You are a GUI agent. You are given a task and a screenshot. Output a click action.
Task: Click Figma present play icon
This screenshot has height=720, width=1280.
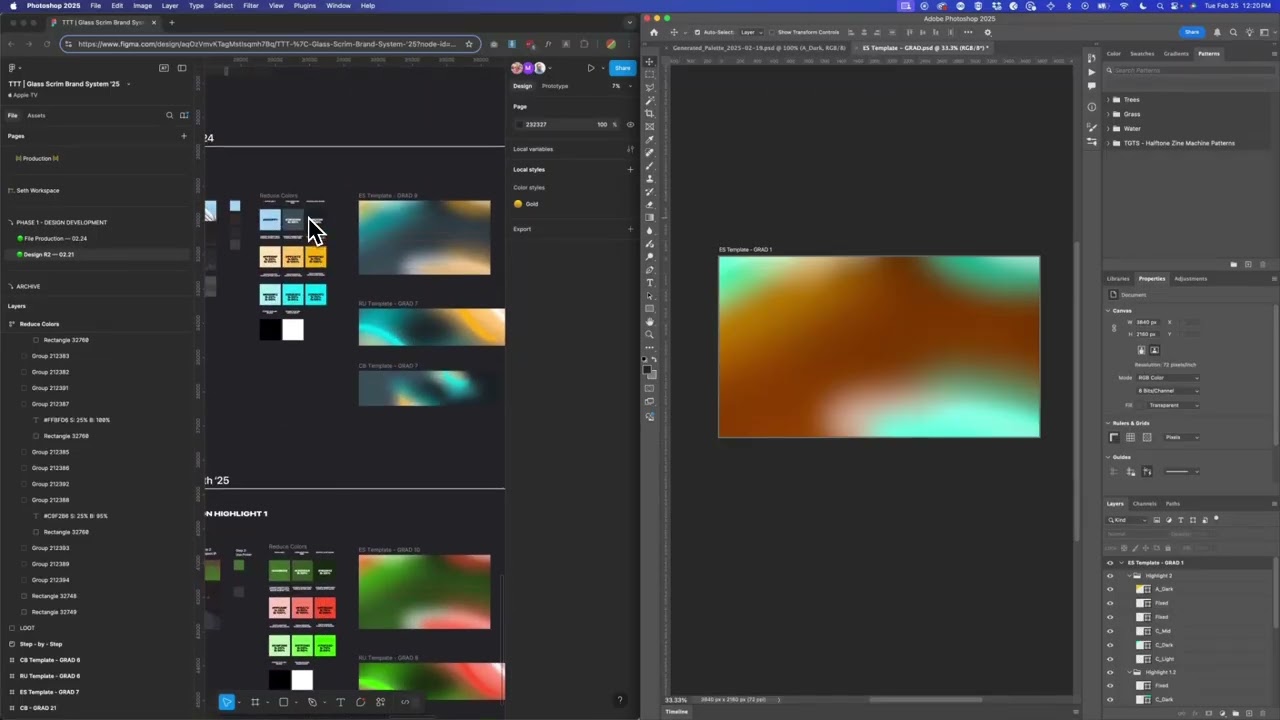coord(591,68)
